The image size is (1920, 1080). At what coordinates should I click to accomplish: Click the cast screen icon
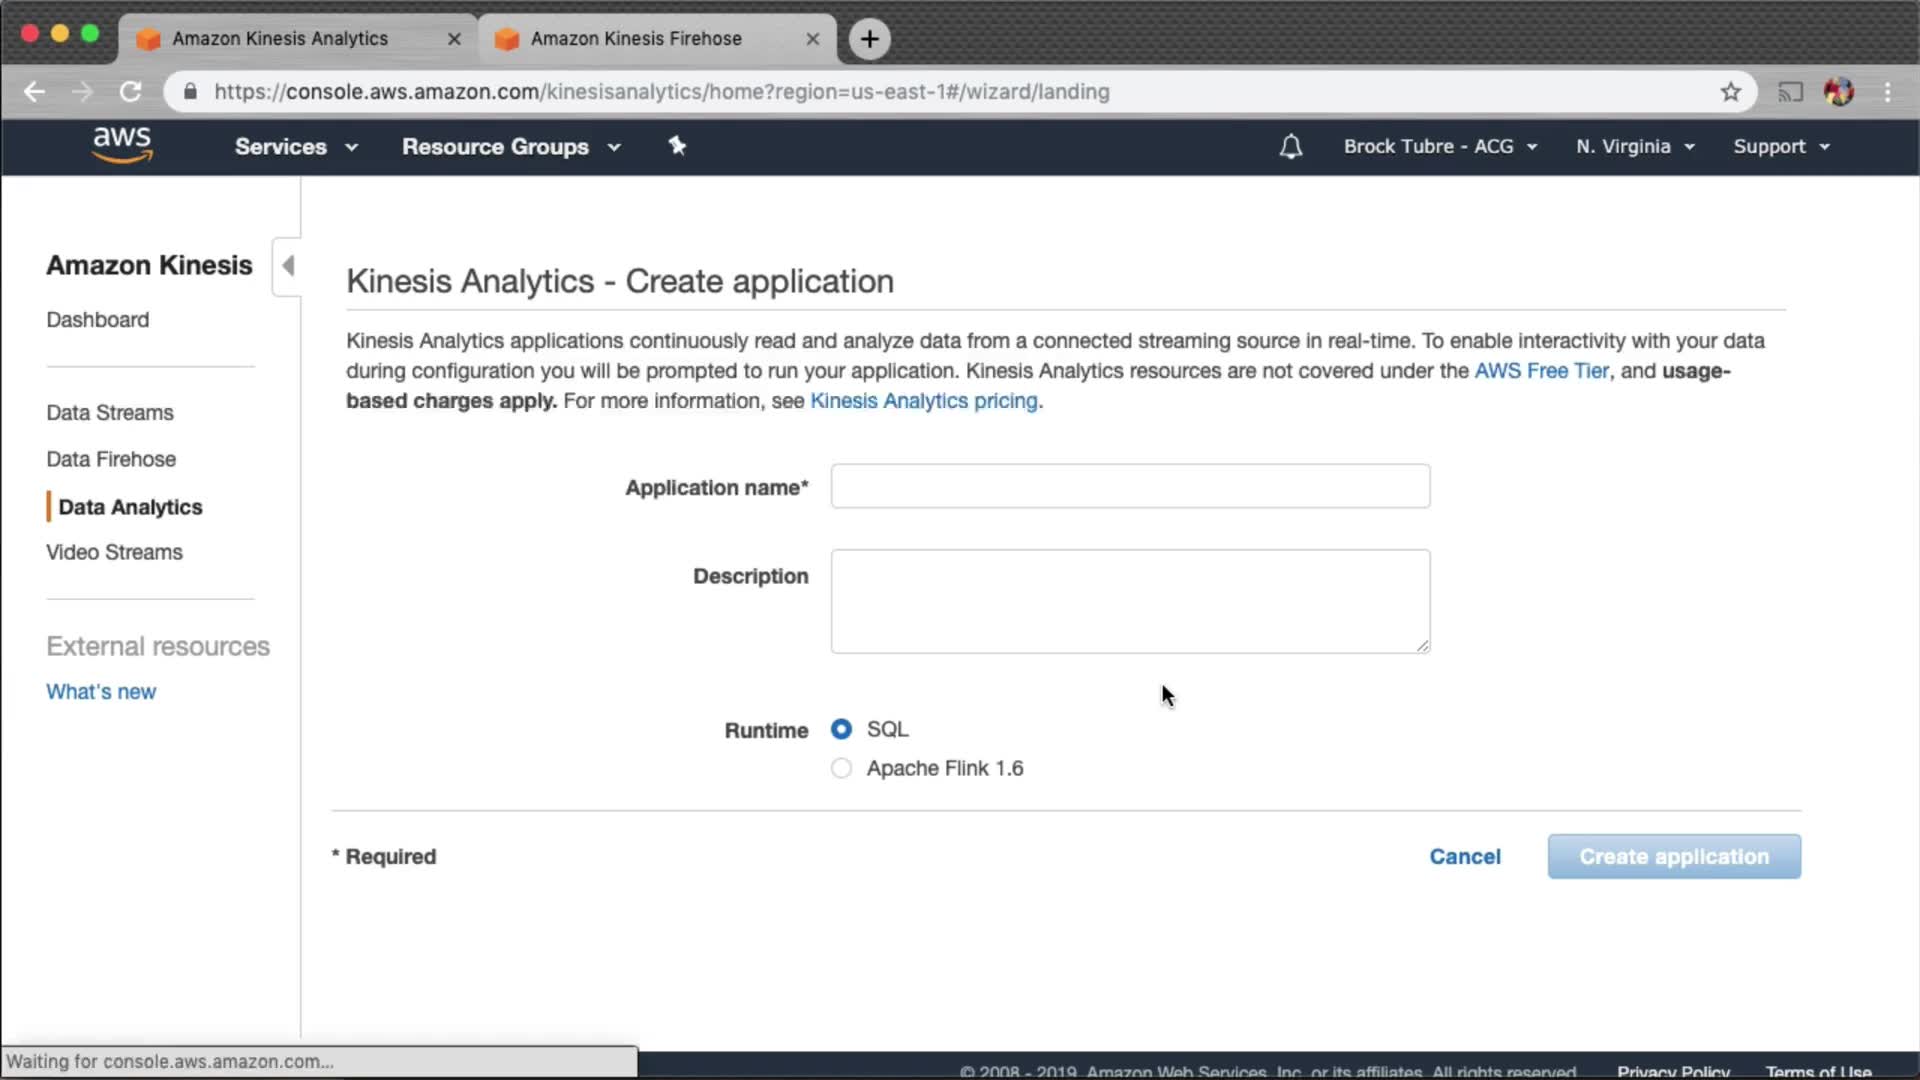1790,92
